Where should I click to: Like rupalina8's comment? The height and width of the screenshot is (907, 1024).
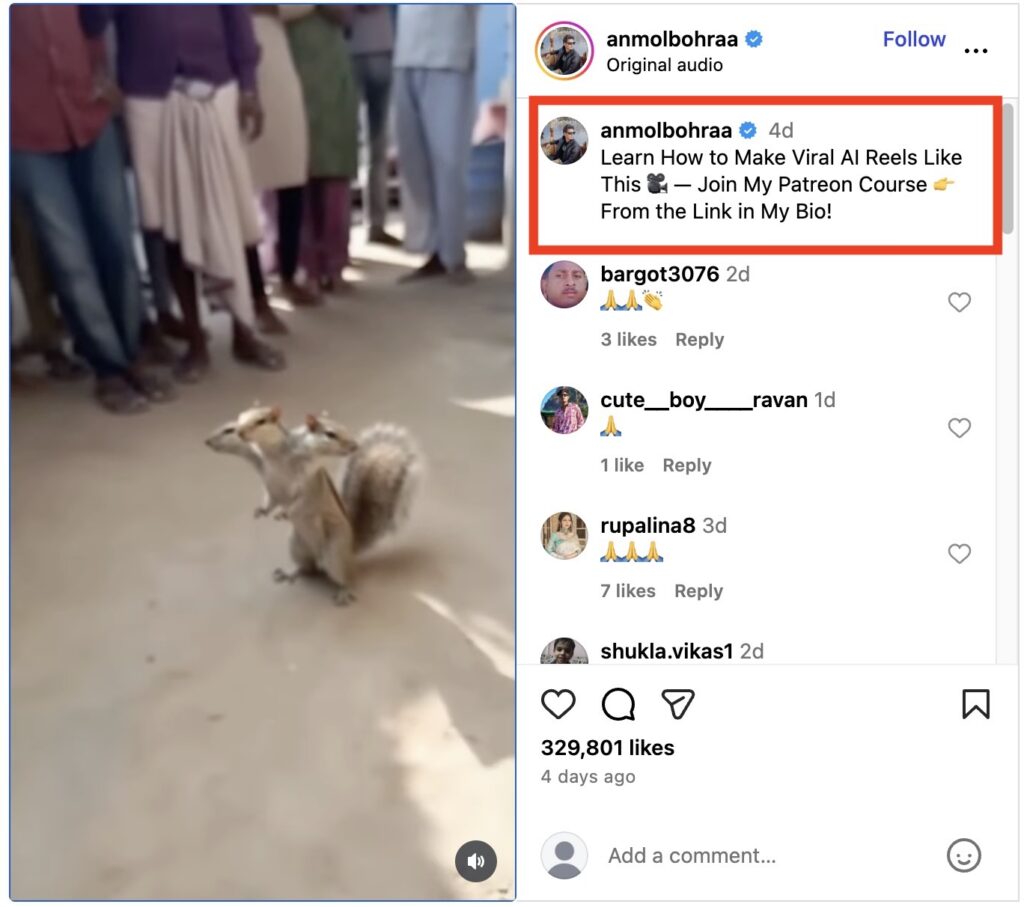pyautogui.click(x=959, y=553)
